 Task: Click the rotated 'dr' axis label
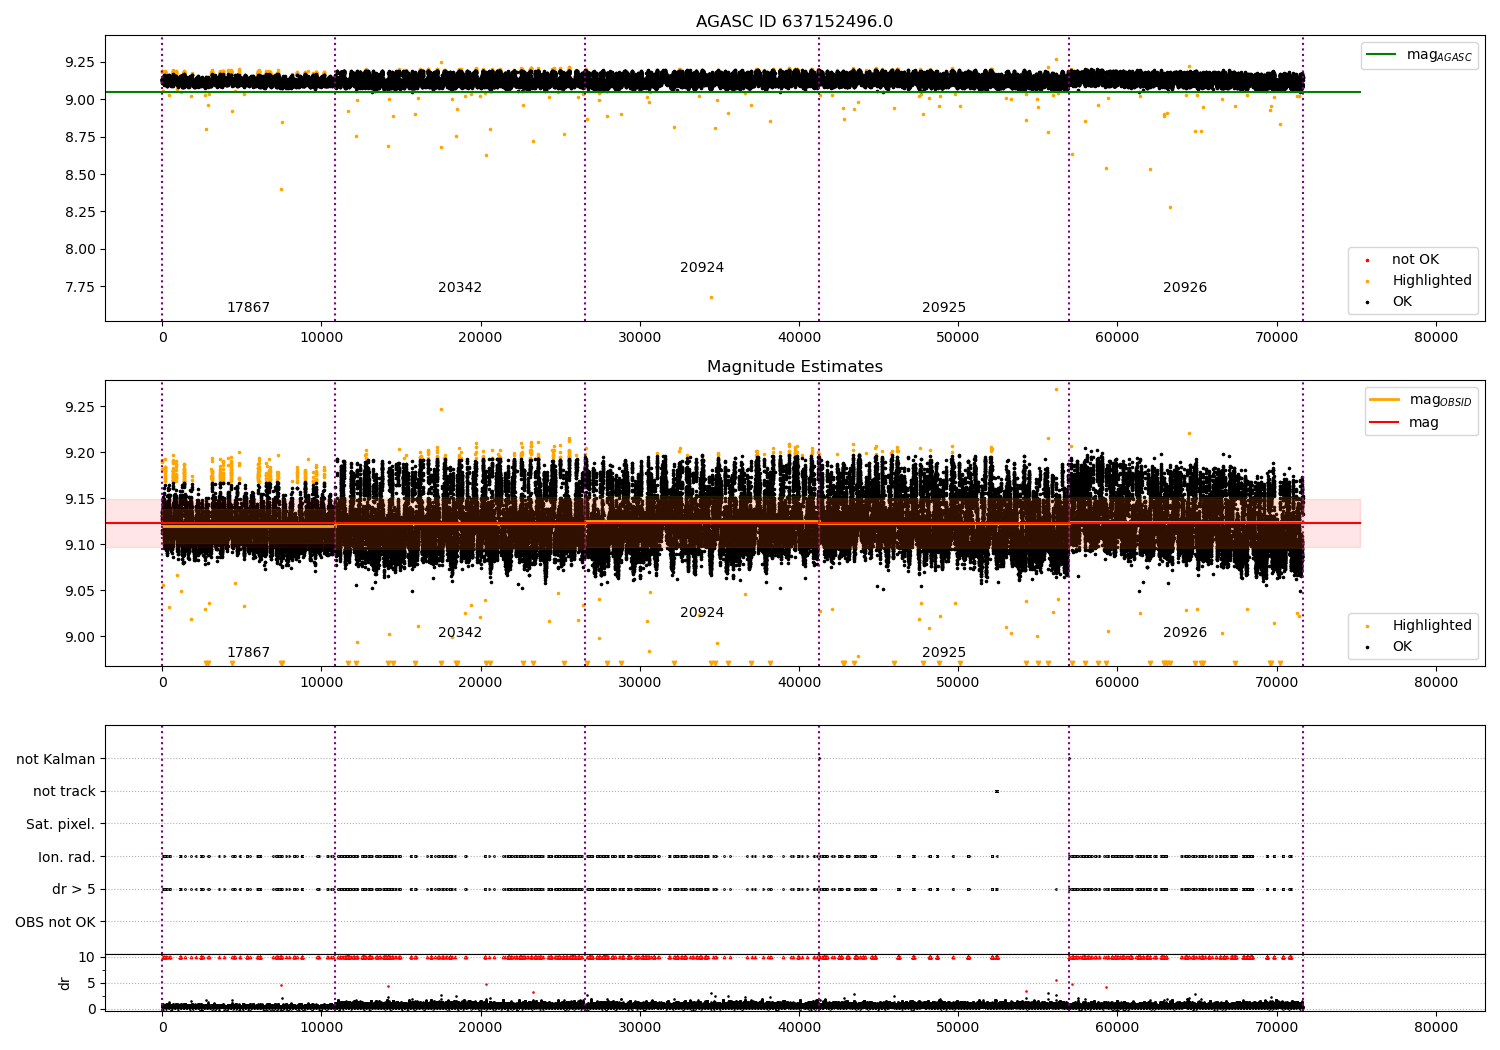pos(65,983)
